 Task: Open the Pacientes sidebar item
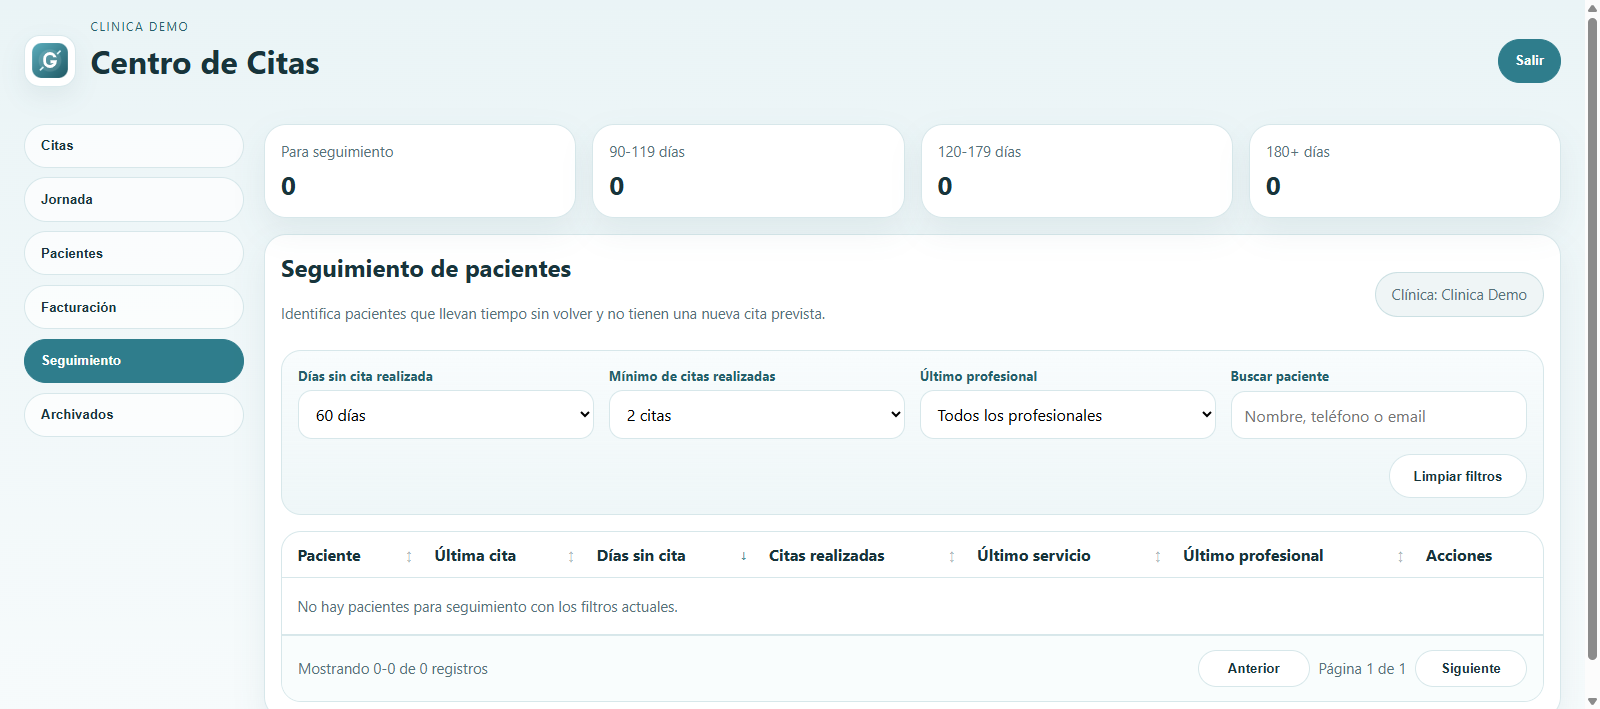click(x=134, y=254)
